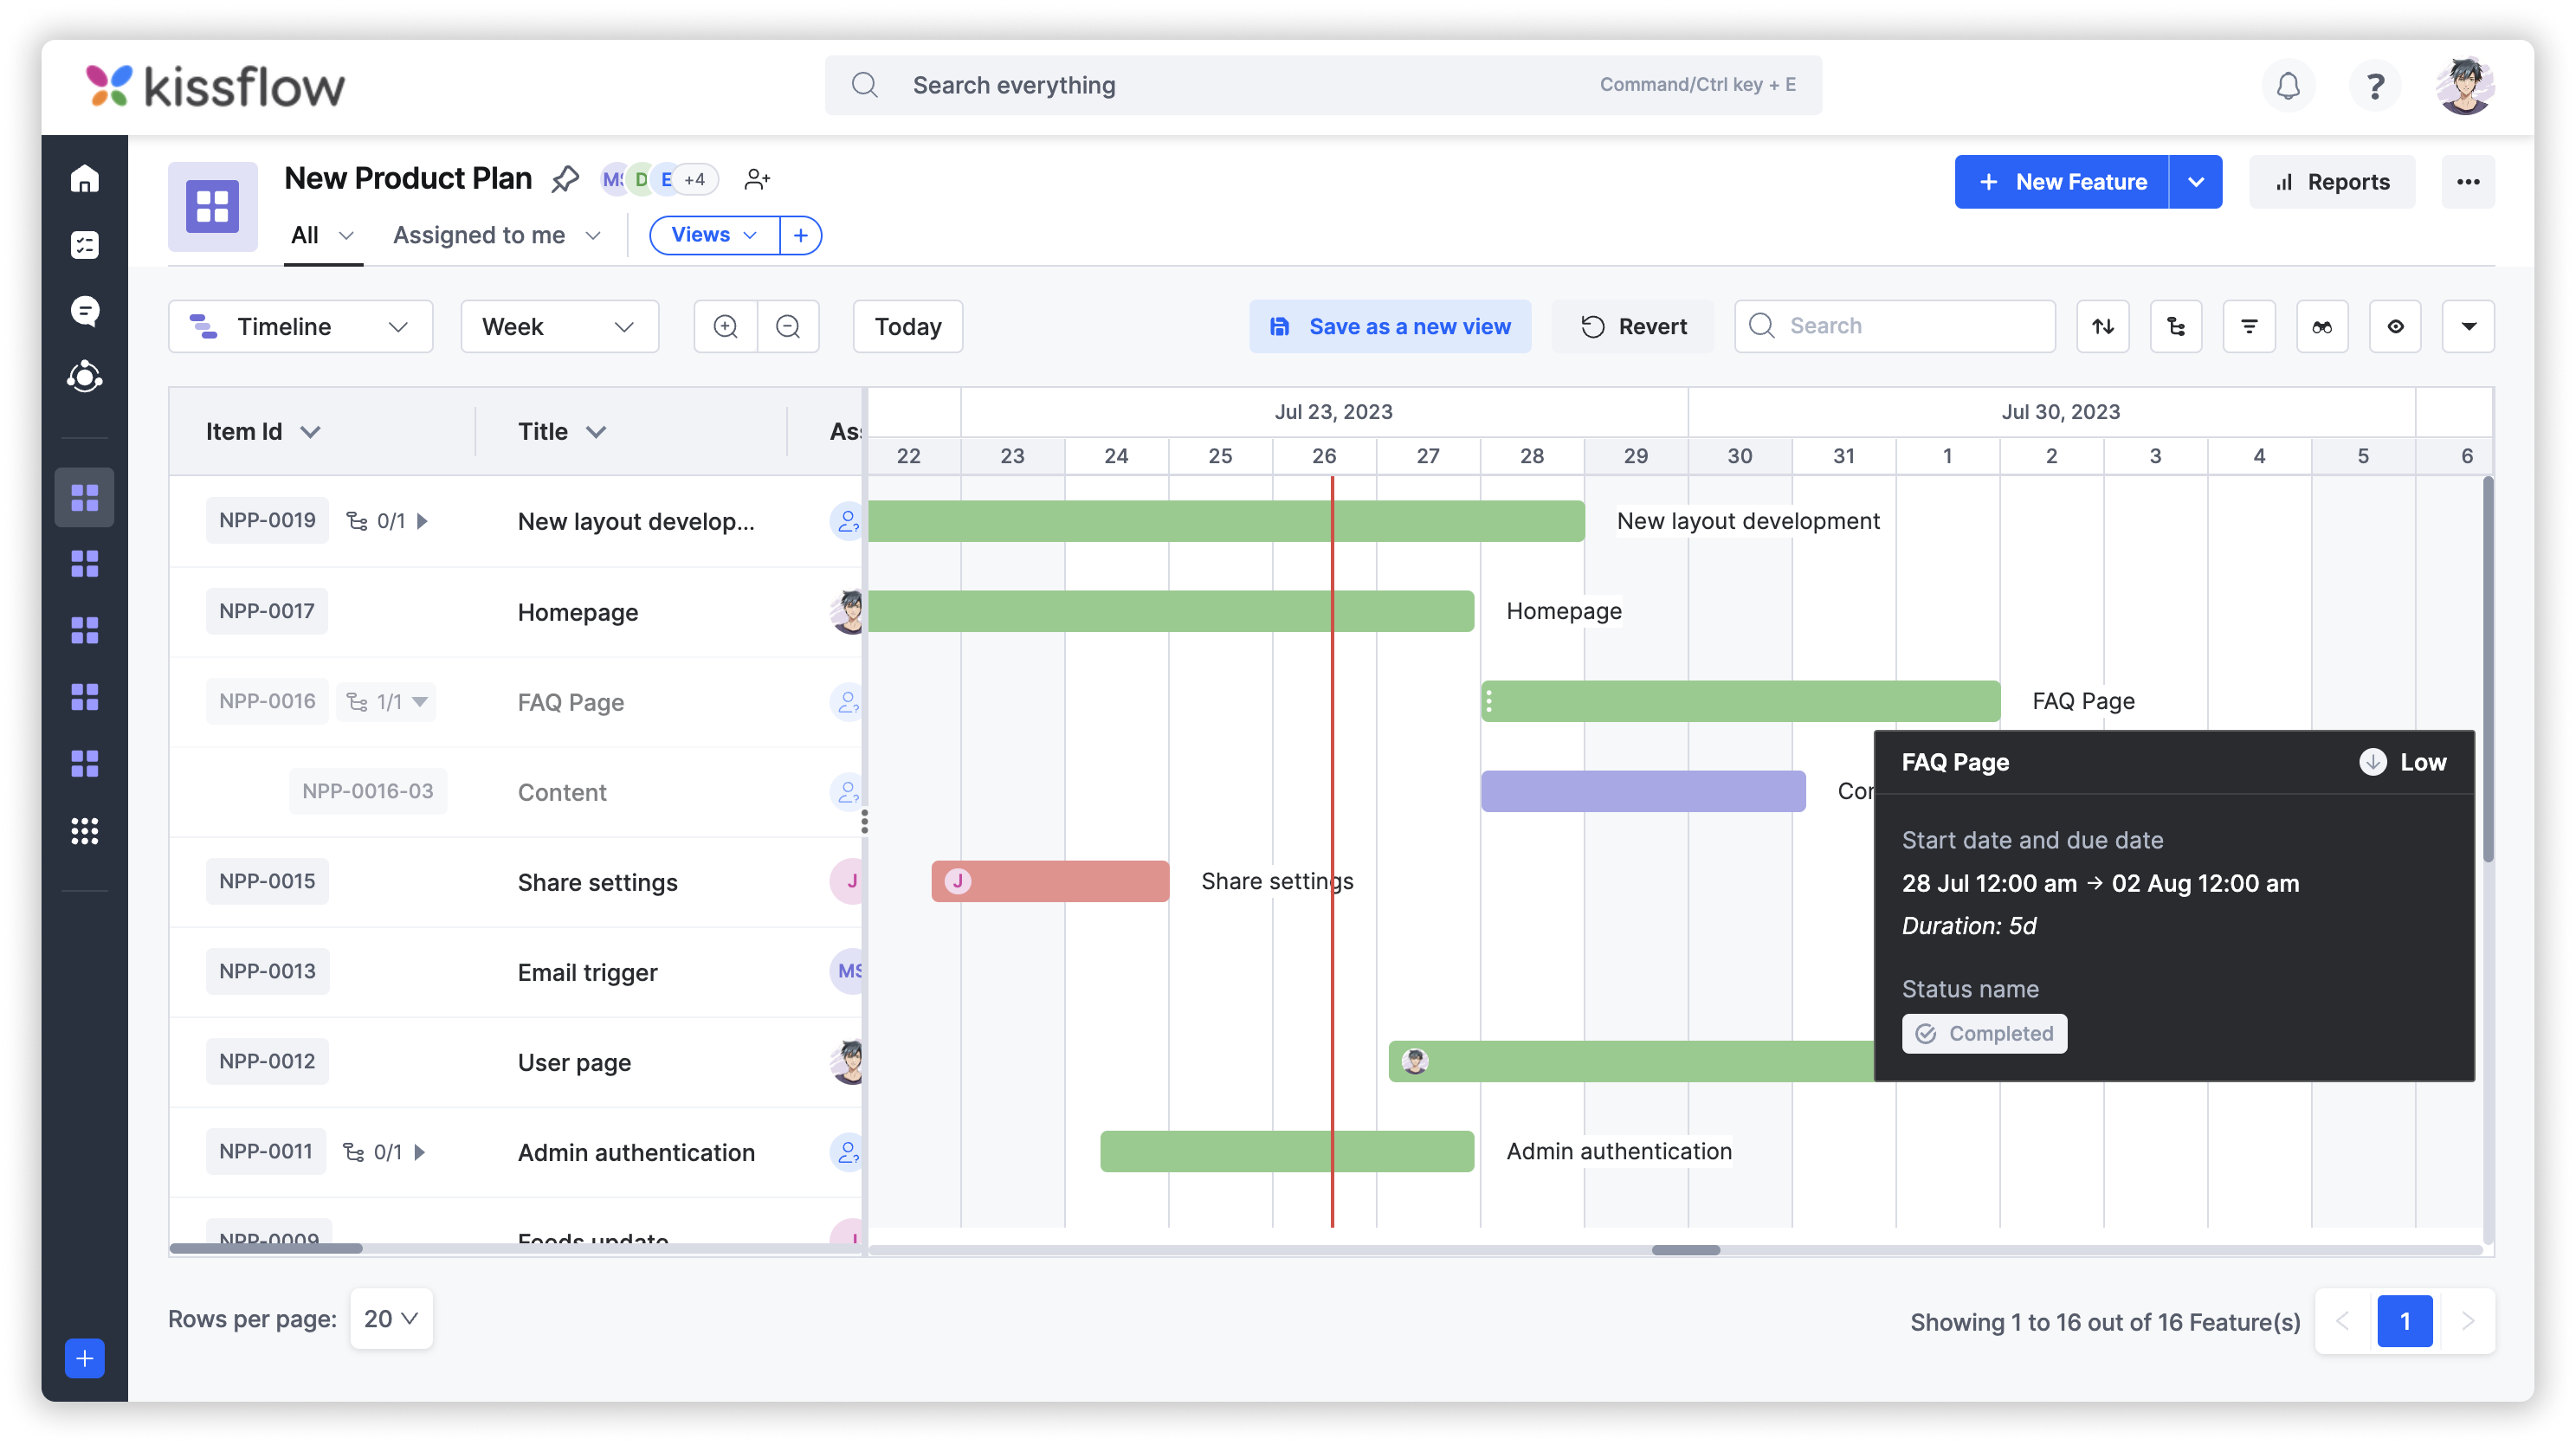Screen dimensions: 2576x1445
Task: Open the Week scale dropdown
Action: point(559,326)
